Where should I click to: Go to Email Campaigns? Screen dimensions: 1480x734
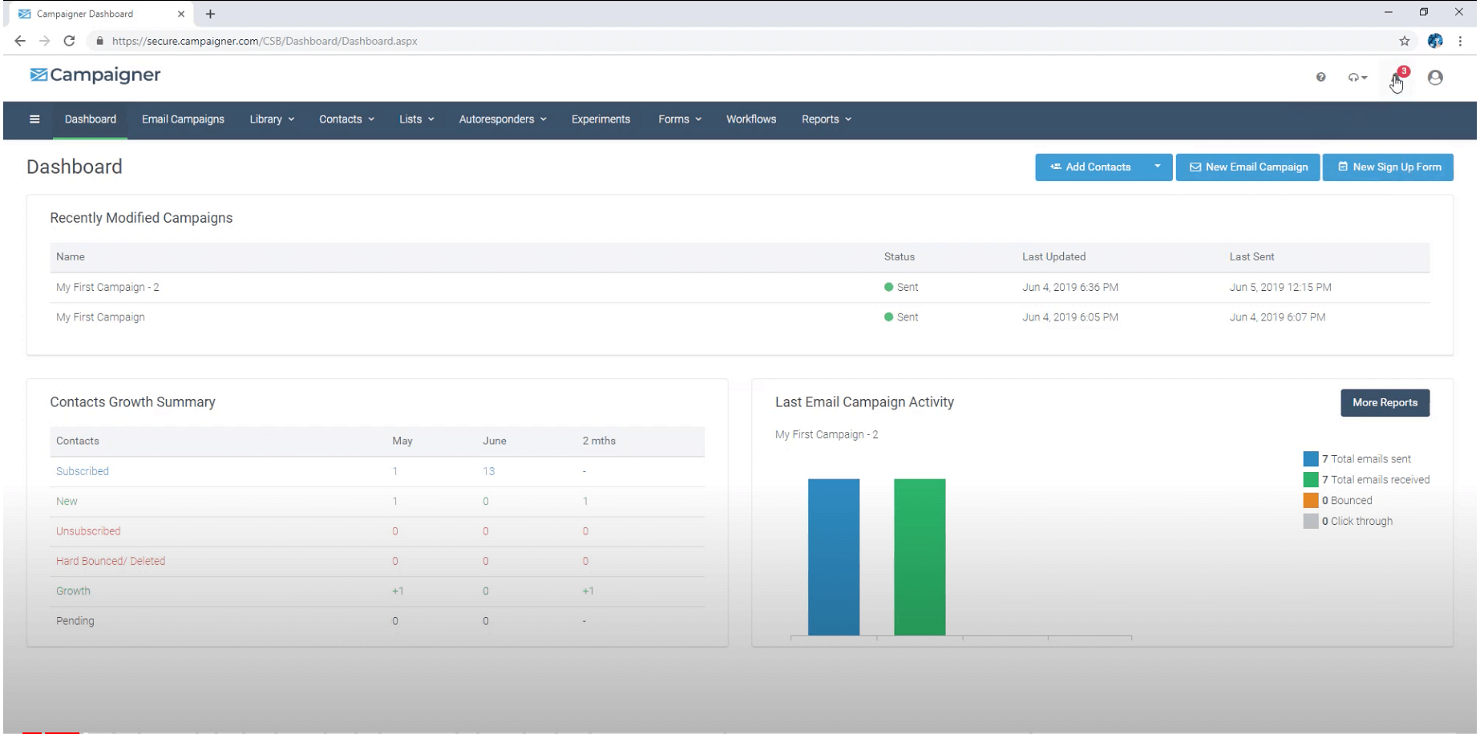click(183, 119)
